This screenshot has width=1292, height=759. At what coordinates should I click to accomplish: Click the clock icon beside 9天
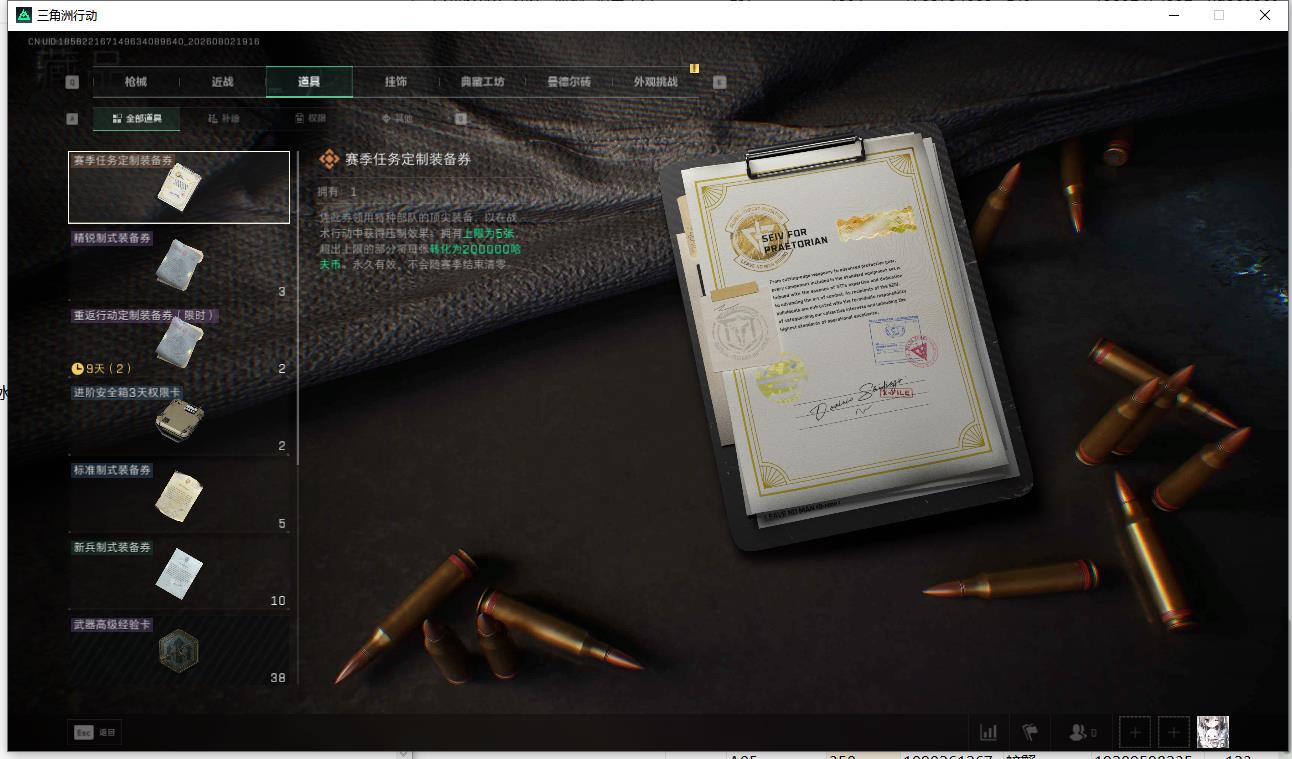77,368
